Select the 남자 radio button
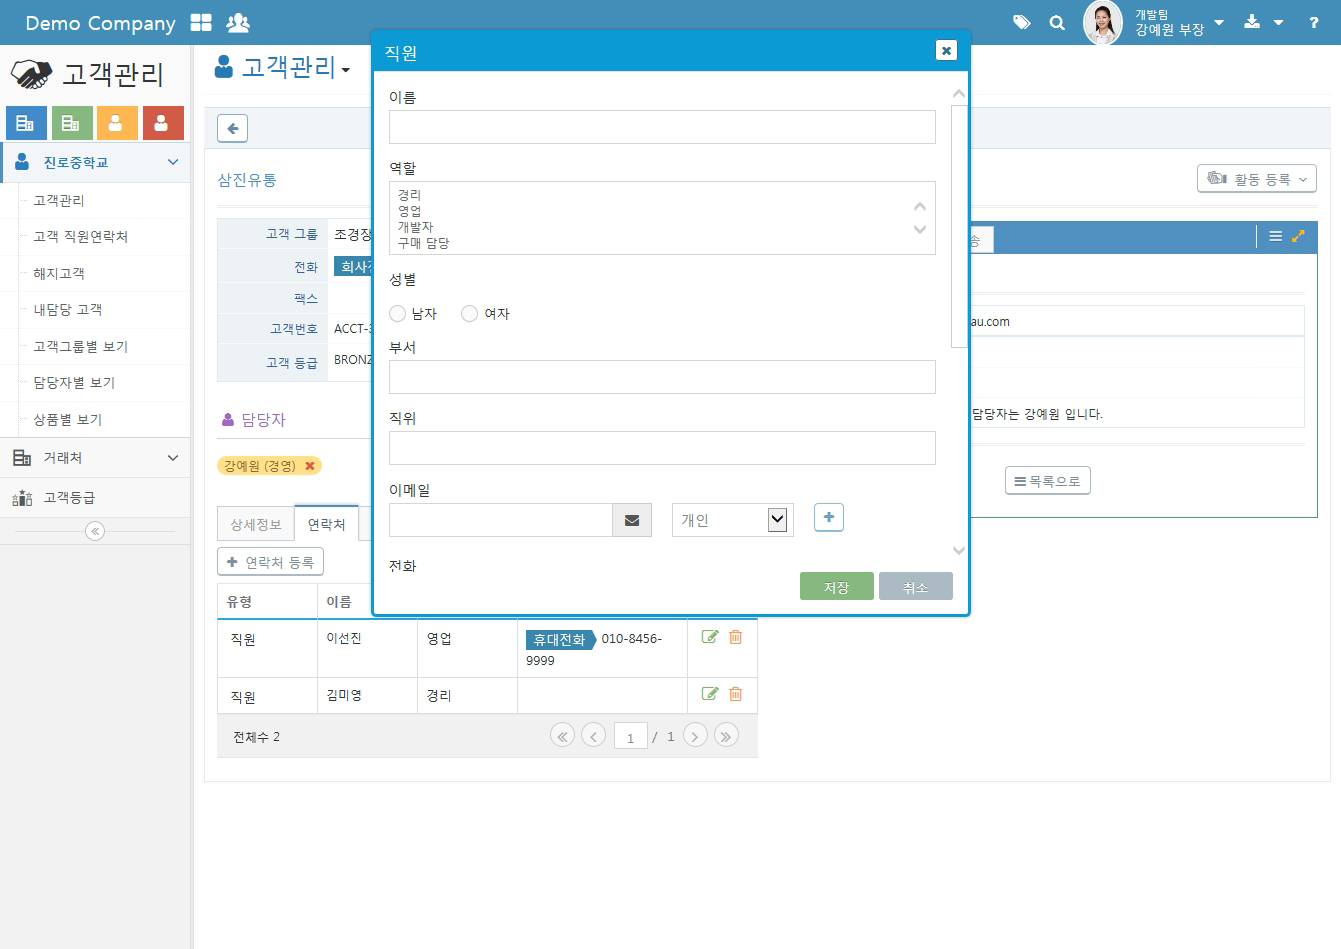1341x949 pixels. 398,314
